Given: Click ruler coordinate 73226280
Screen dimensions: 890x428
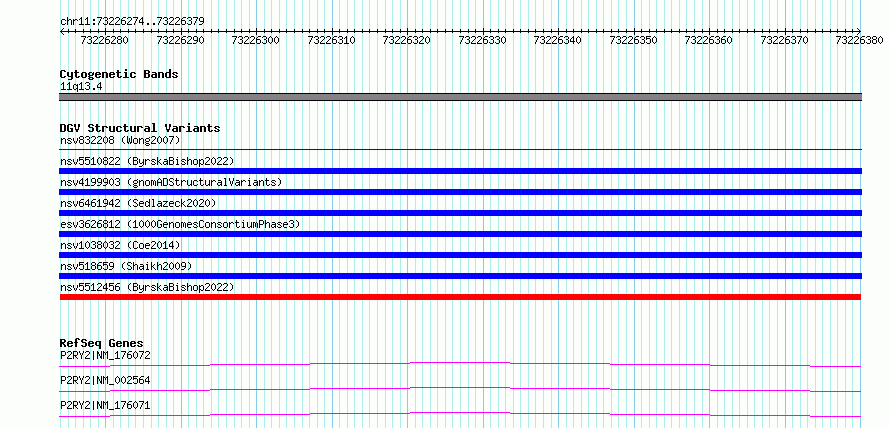Looking at the screenshot, I should (x=104, y=40).
